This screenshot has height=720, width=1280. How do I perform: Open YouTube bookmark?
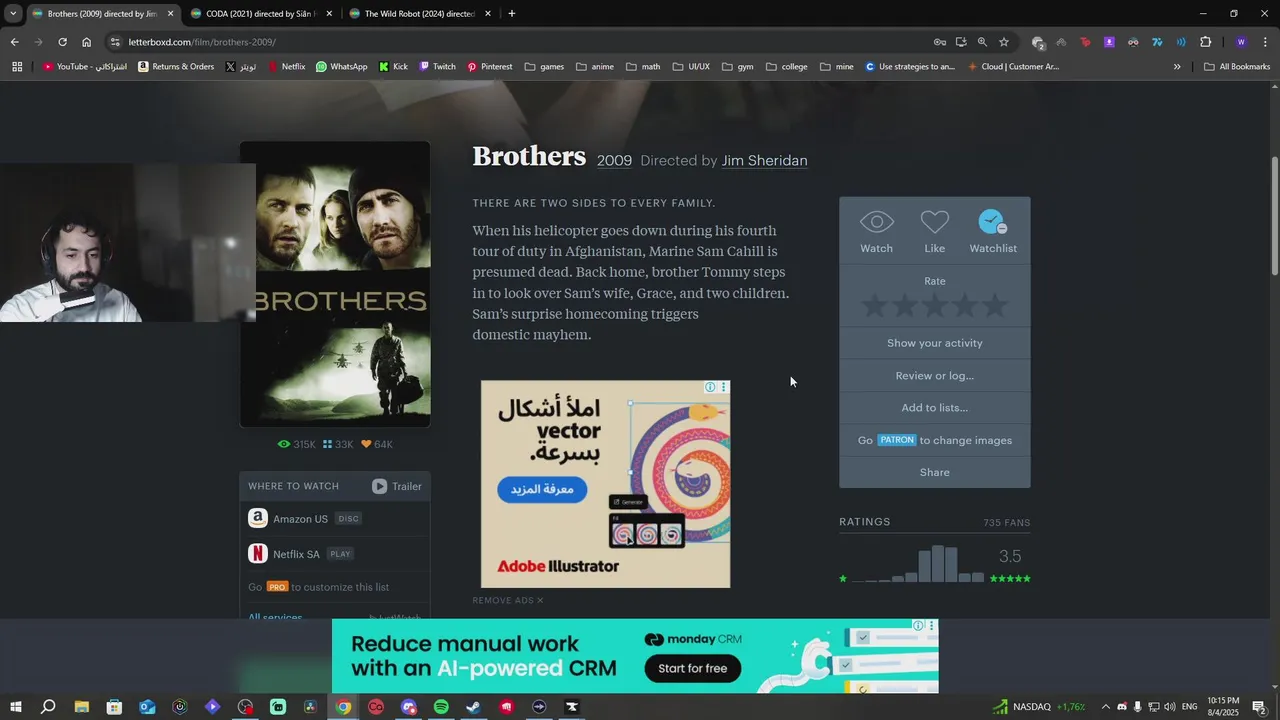(85, 67)
